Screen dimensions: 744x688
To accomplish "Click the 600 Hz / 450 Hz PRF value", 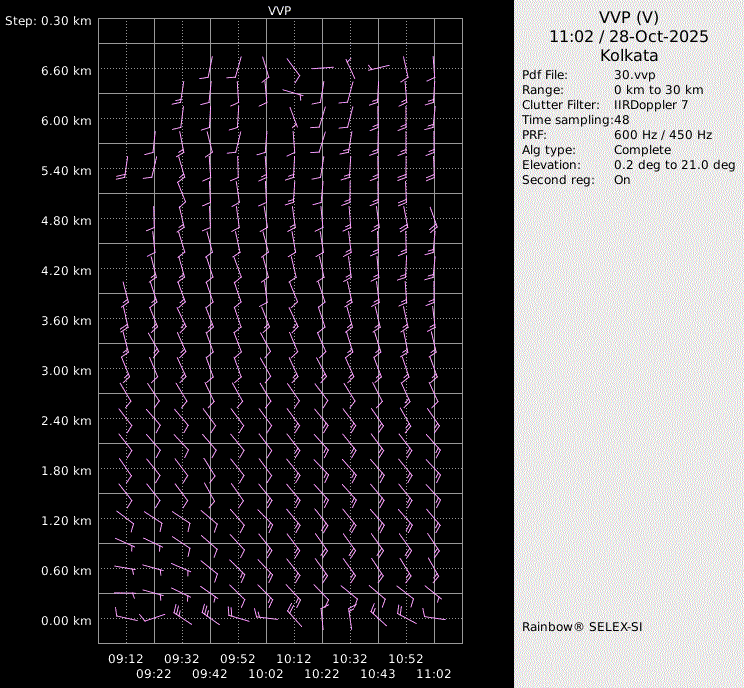I will pyautogui.click(x=663, y=135).
